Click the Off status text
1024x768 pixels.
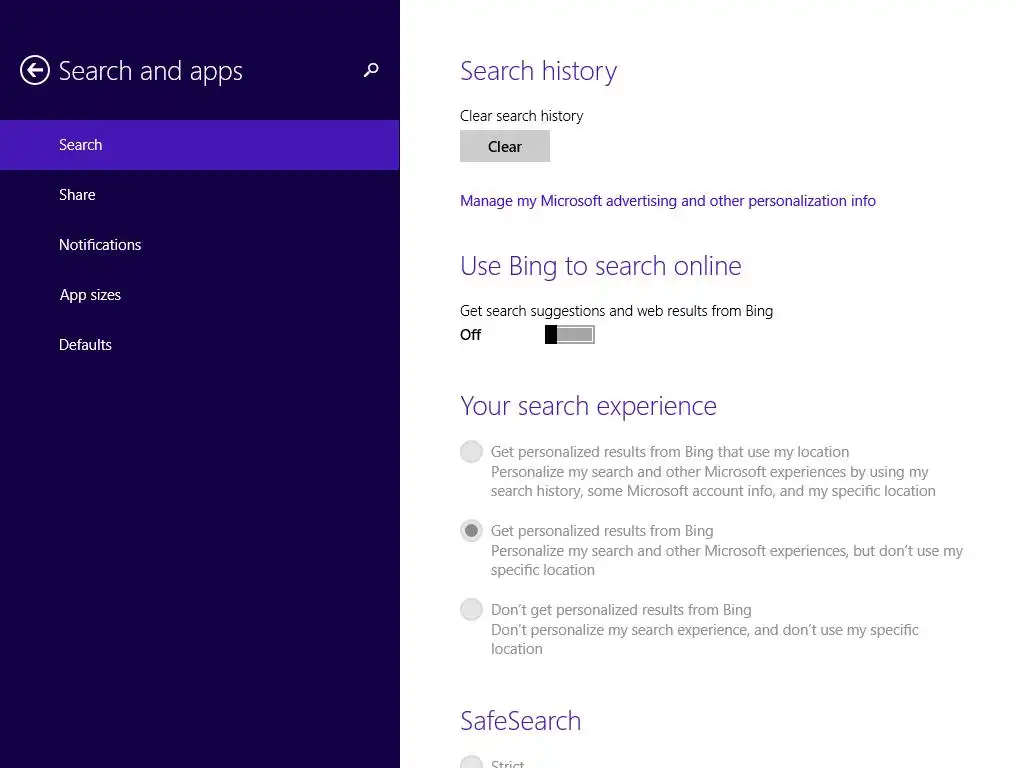click(x=470, y=334)
